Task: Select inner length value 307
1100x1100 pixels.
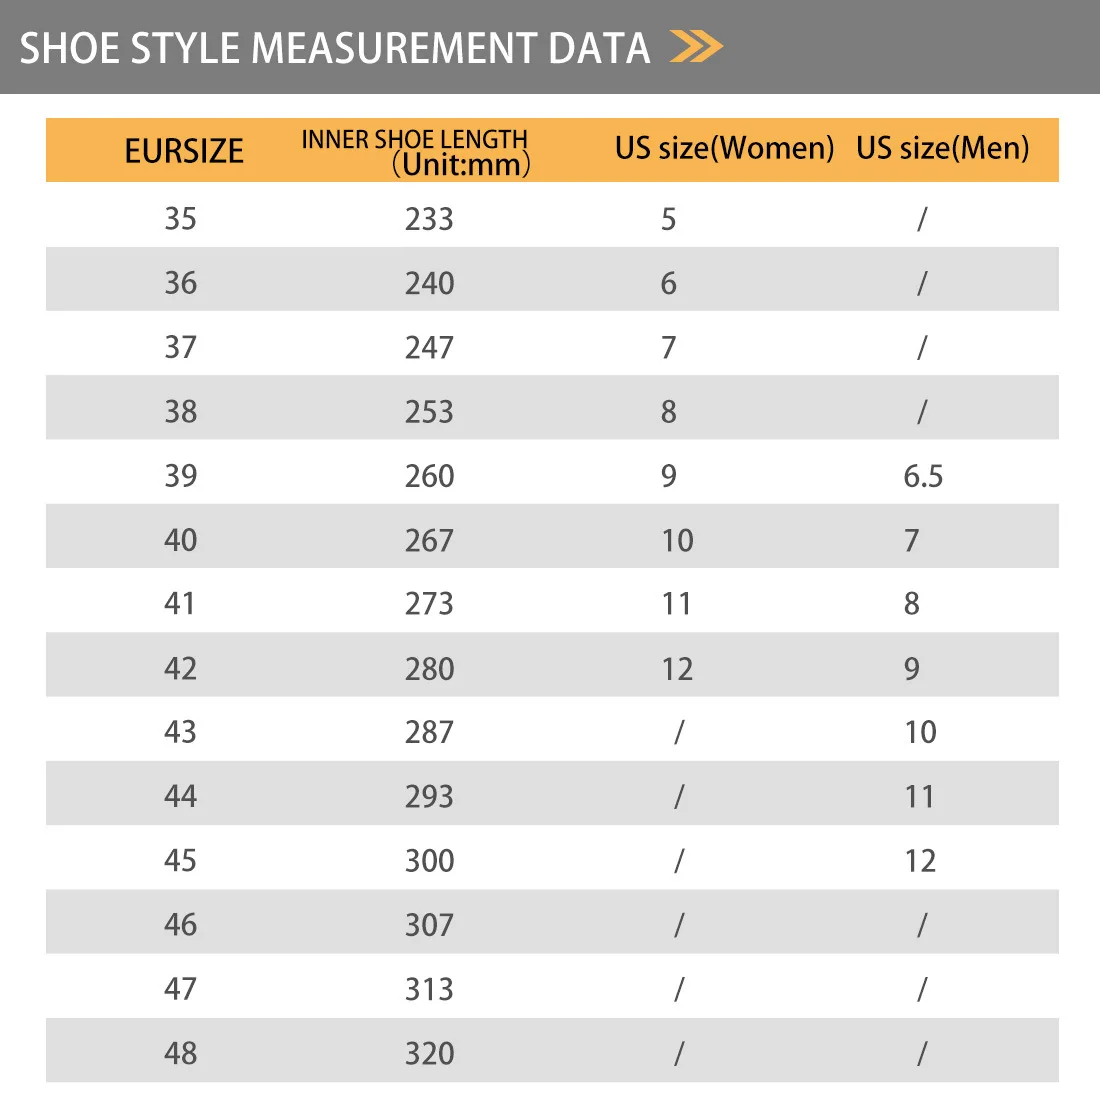Action: tap(429, 925)
